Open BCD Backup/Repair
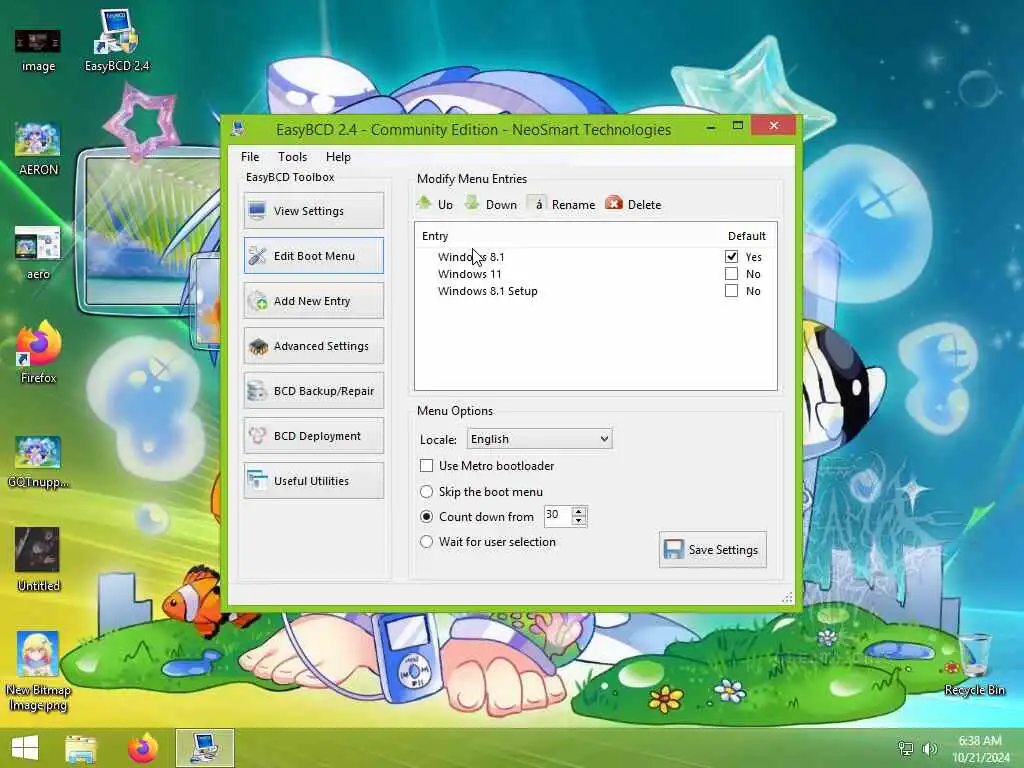1024x768 pixels. pos(314,391)
